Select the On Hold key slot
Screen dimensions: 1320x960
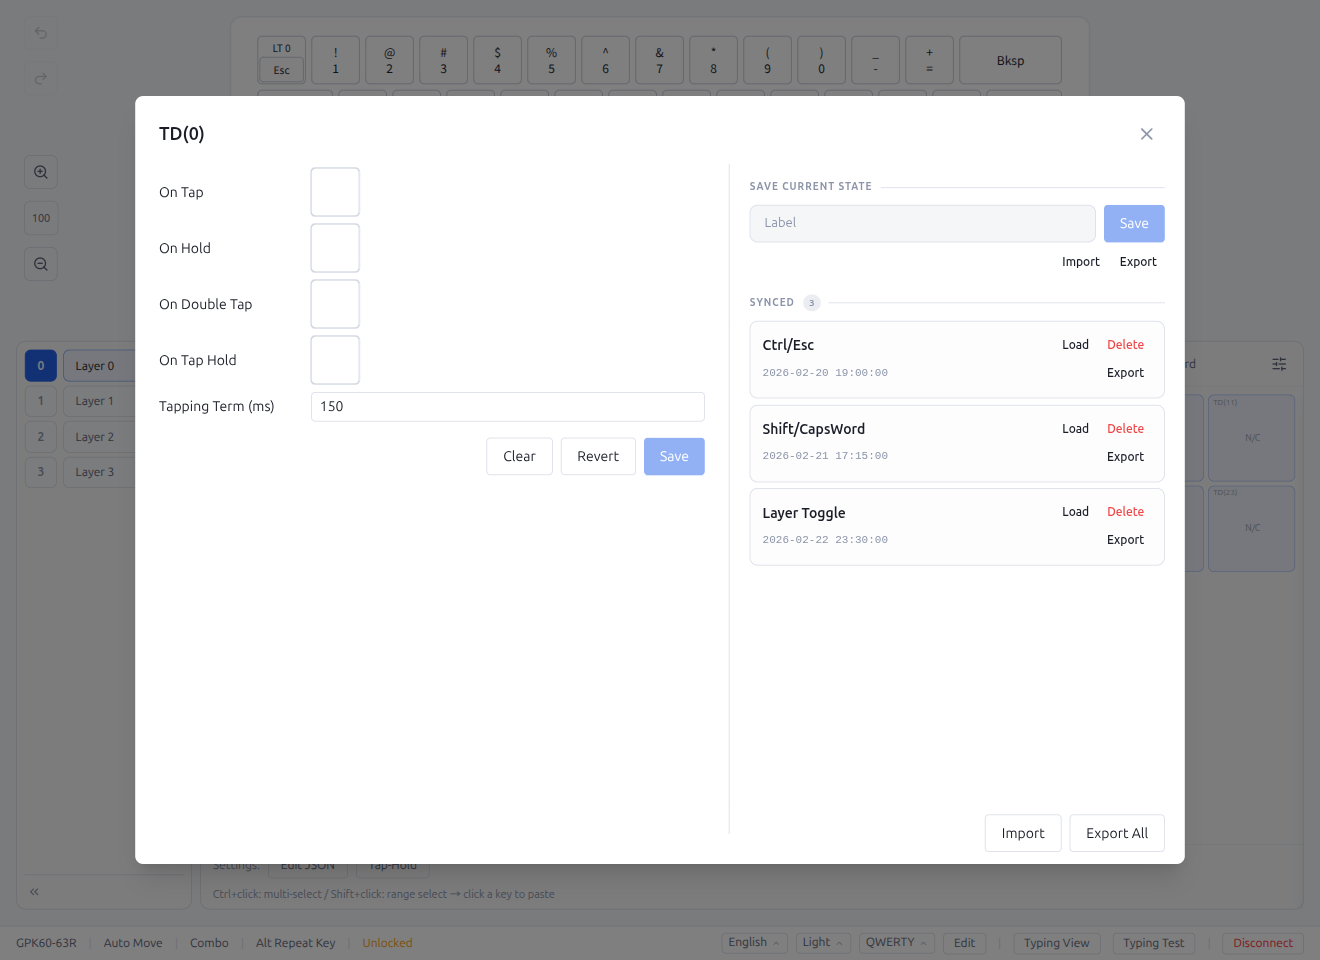point(335,248)
